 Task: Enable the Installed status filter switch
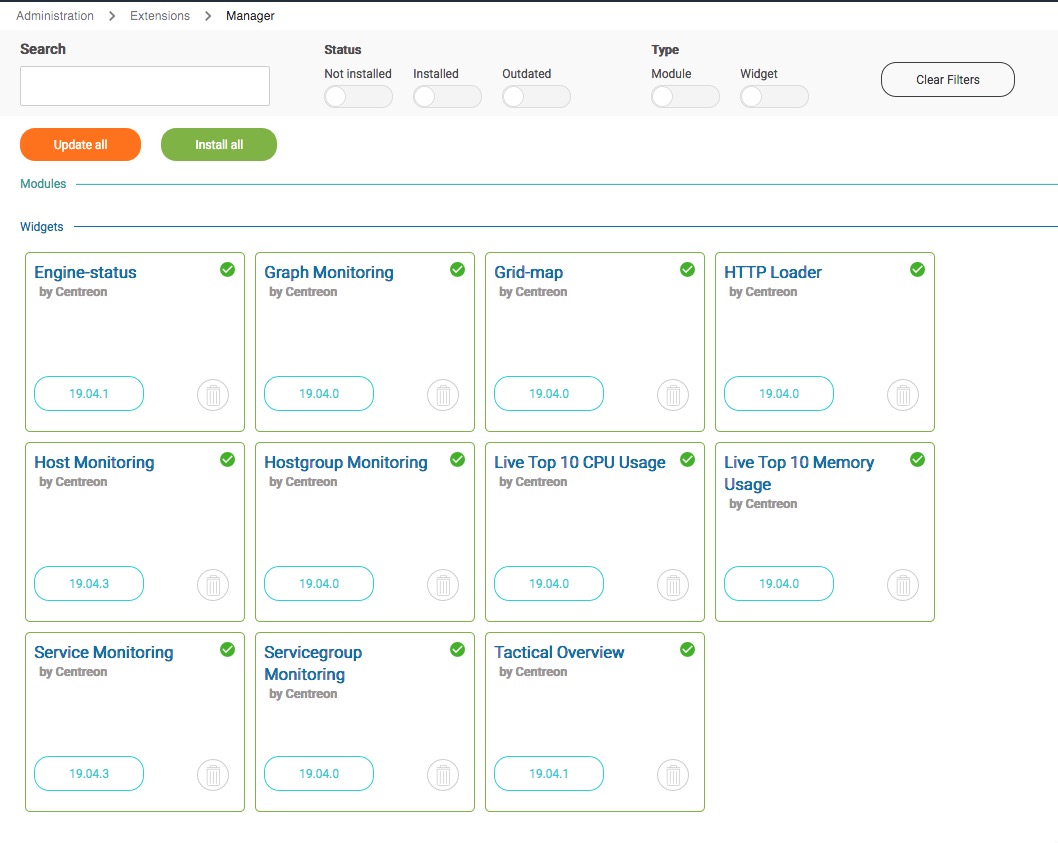(447, 97)
